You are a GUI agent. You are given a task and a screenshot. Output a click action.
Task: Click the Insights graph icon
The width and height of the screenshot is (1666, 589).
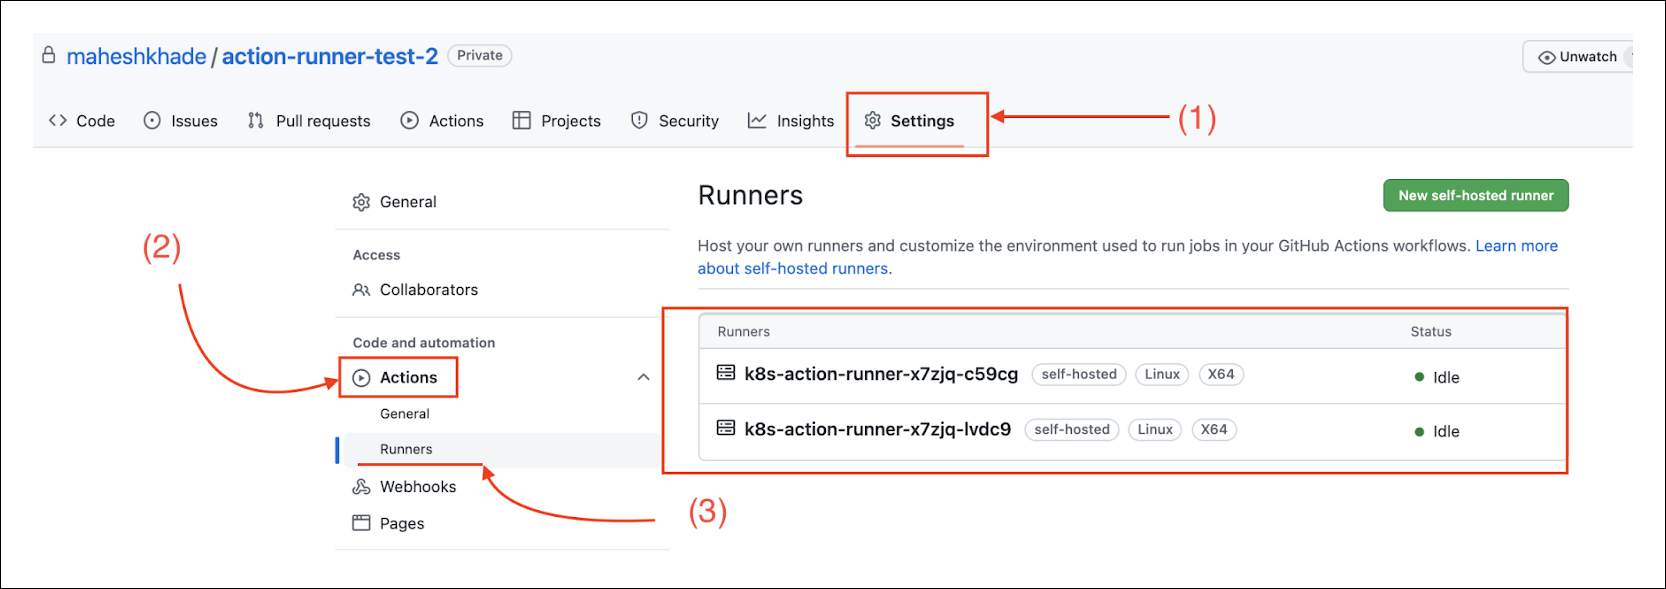coord(757,121)
